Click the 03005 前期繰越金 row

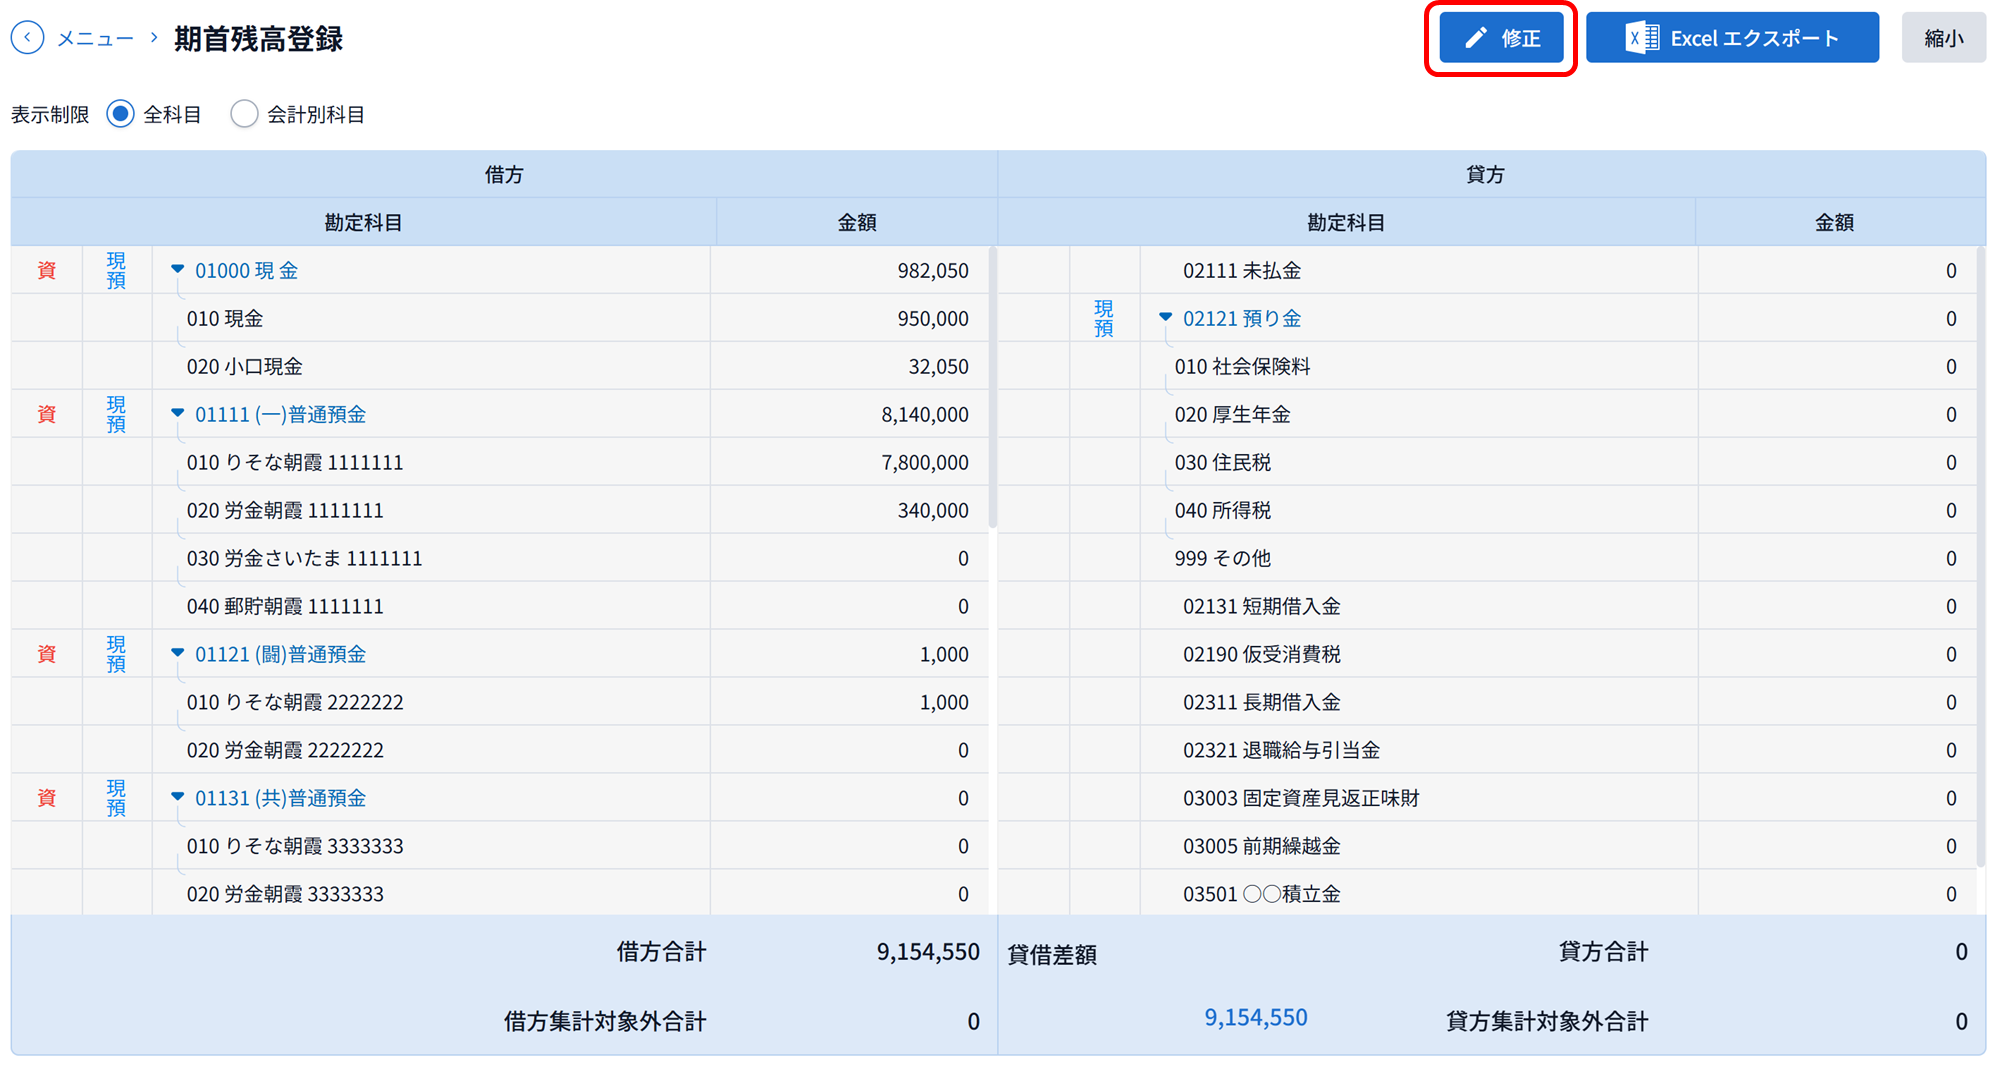pos(1488,846)
